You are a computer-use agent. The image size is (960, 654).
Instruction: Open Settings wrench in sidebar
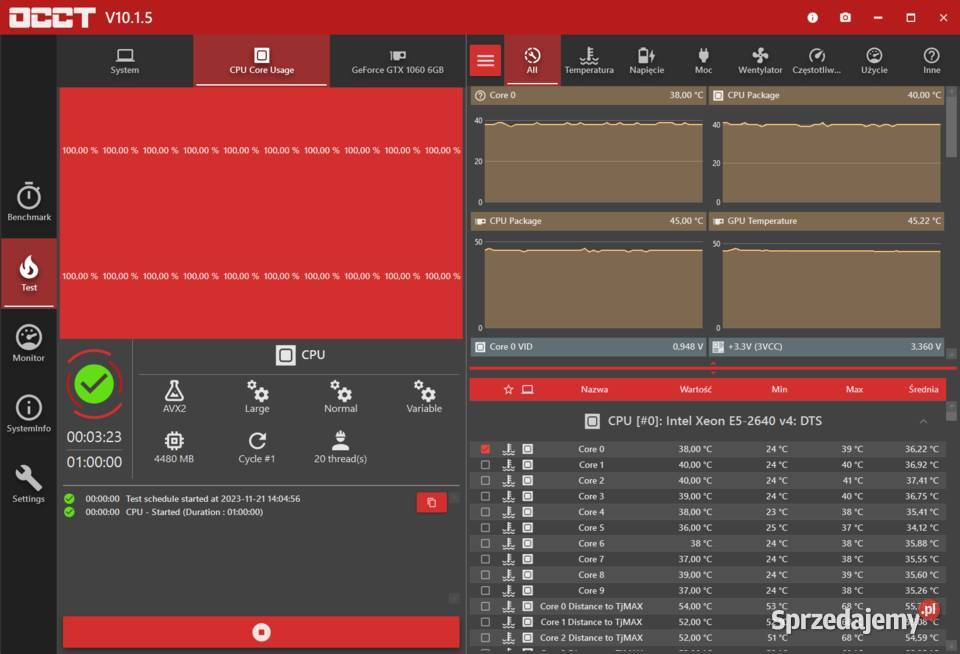coord(29,484)
